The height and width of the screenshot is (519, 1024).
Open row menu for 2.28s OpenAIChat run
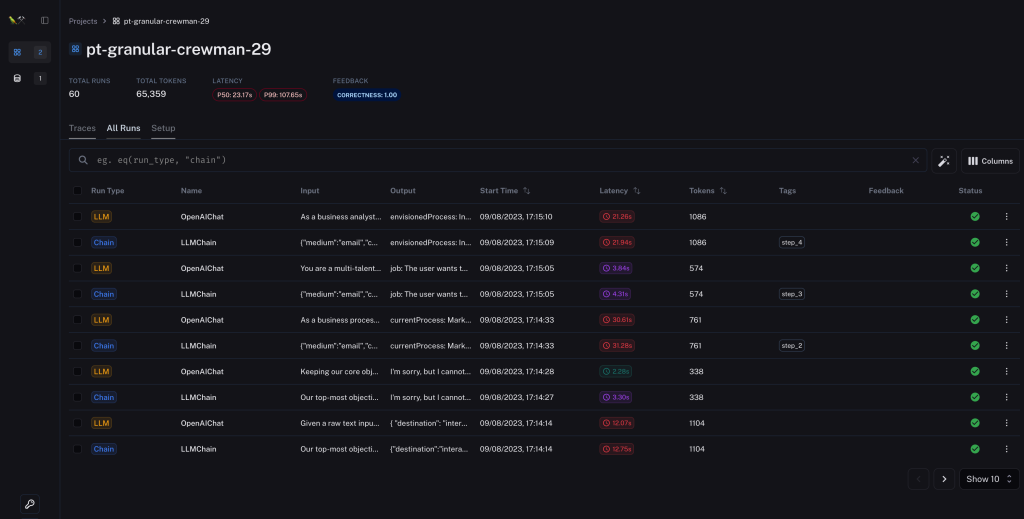pyautogui.click(x=1006, y=371)
